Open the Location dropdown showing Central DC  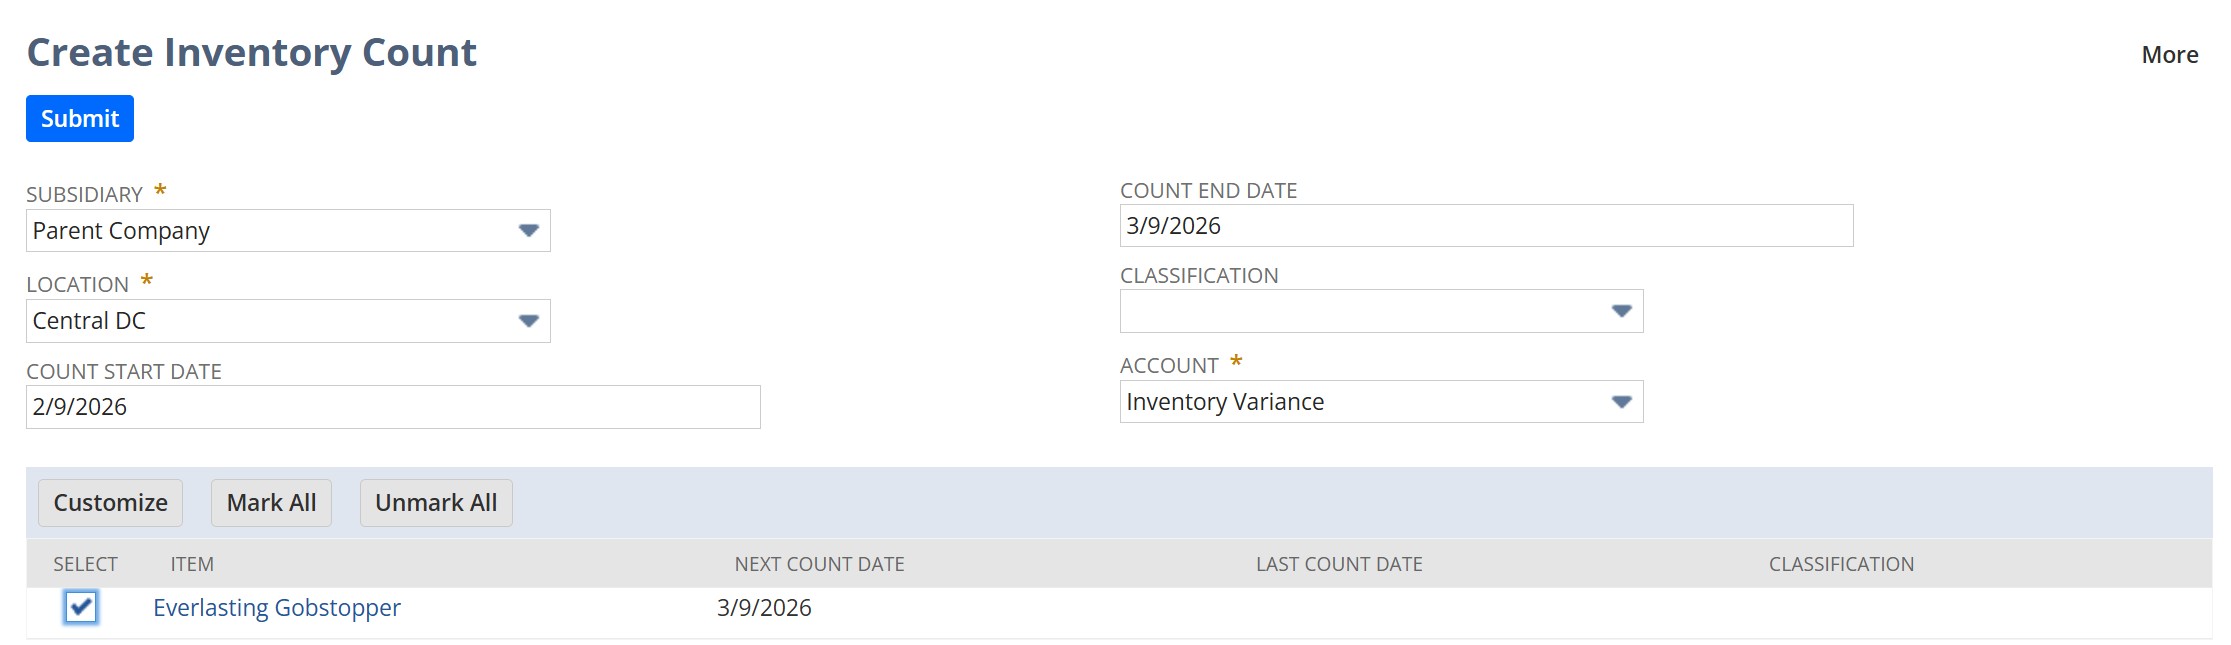point(288,321)
